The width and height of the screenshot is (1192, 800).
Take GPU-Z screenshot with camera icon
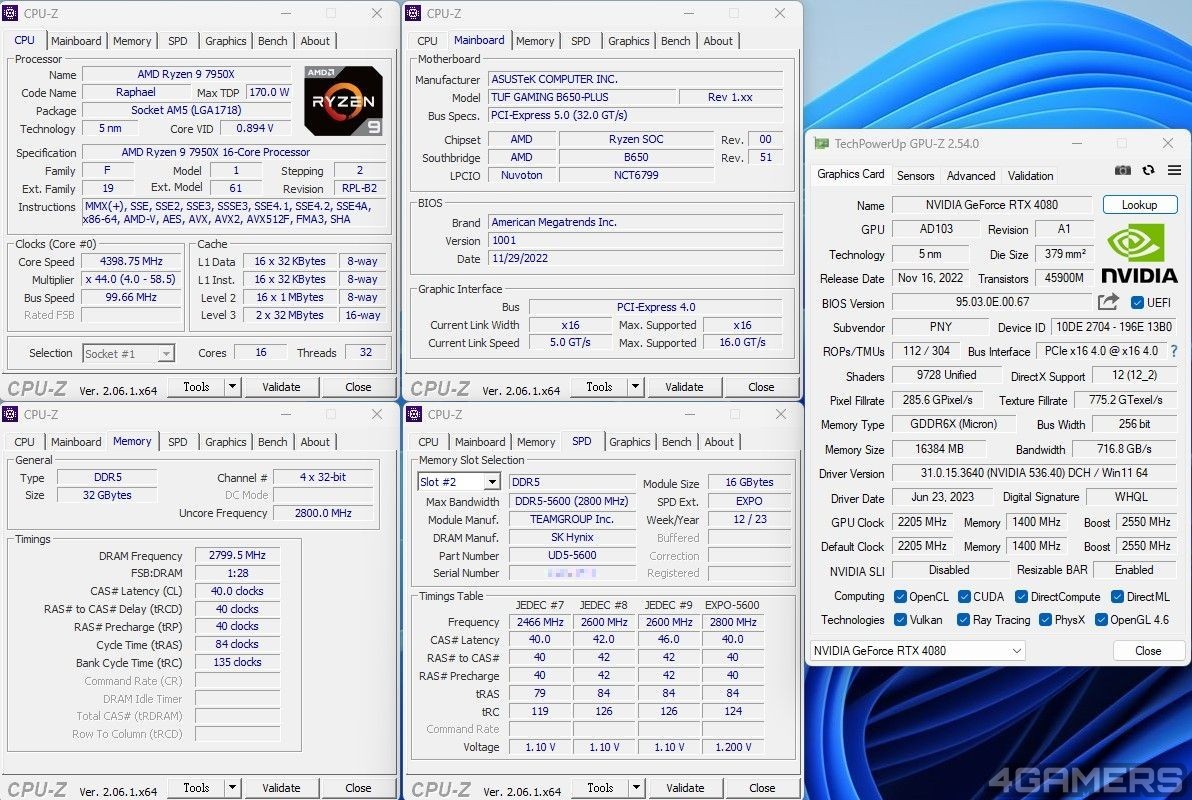point(1122,171)
